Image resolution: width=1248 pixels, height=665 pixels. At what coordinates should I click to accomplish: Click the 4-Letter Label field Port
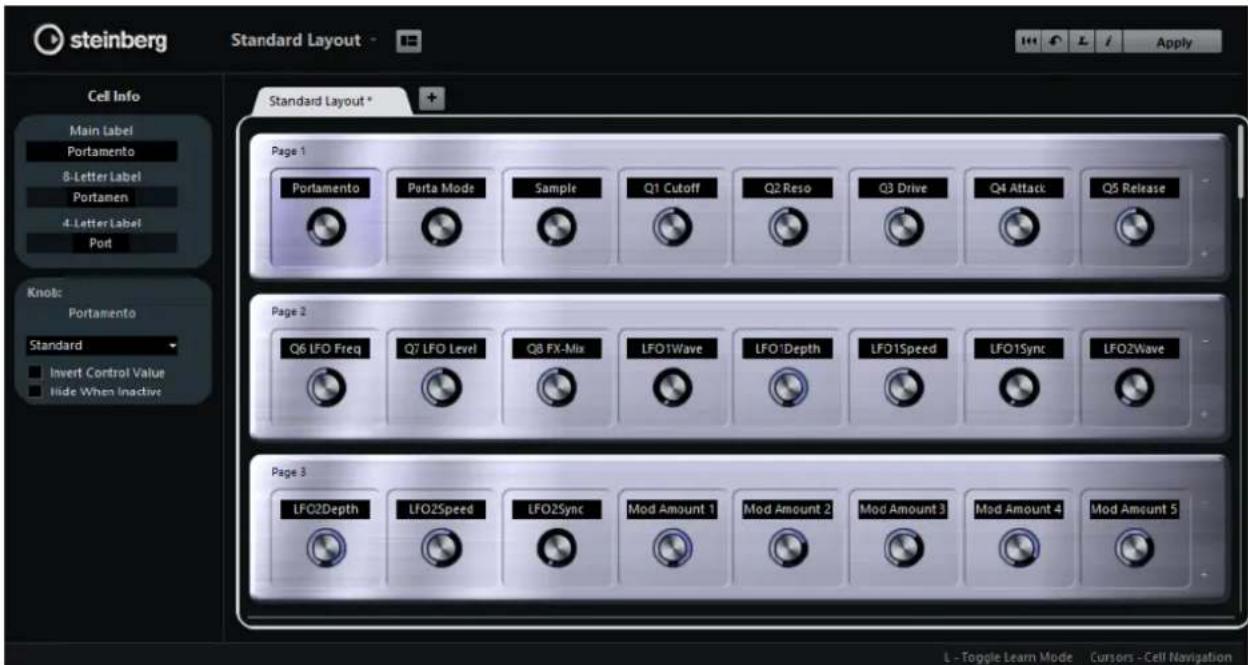tap(102, 242)
